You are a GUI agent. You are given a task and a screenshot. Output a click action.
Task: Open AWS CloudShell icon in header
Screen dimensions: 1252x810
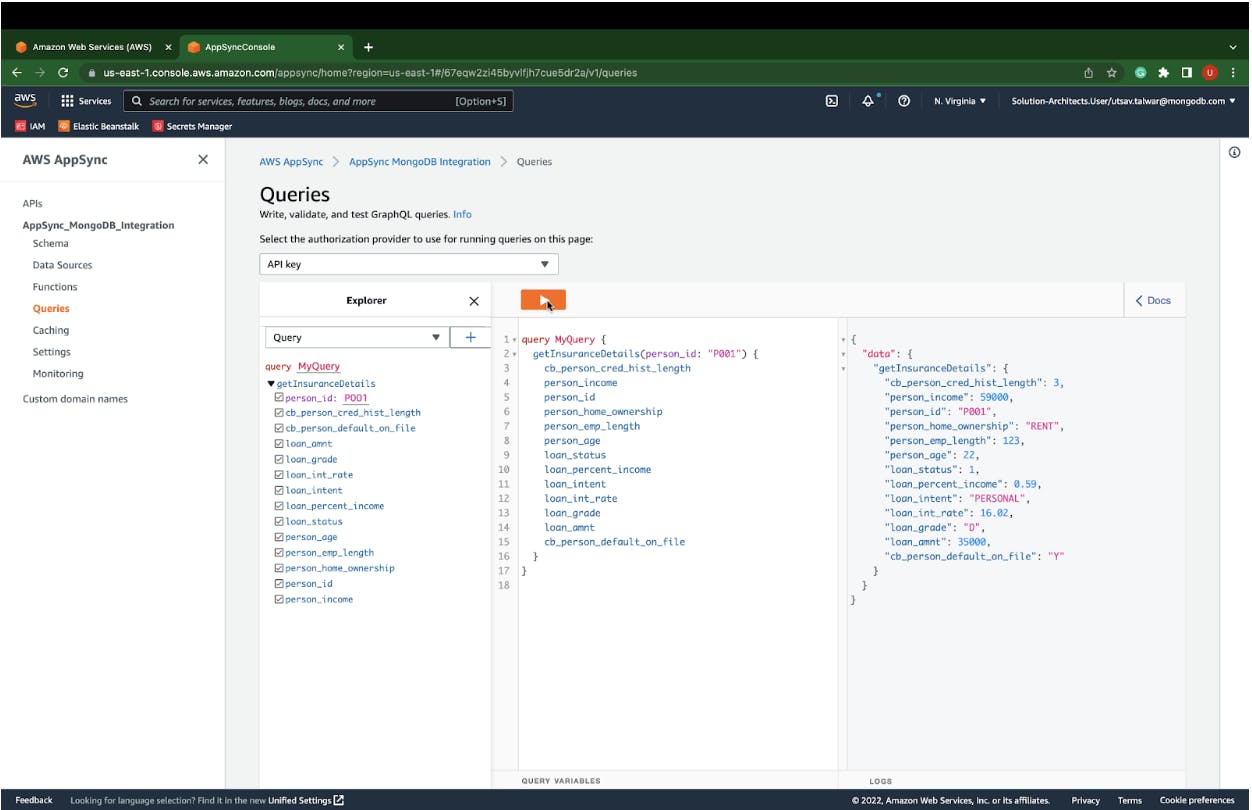click(x=831, y=101)
